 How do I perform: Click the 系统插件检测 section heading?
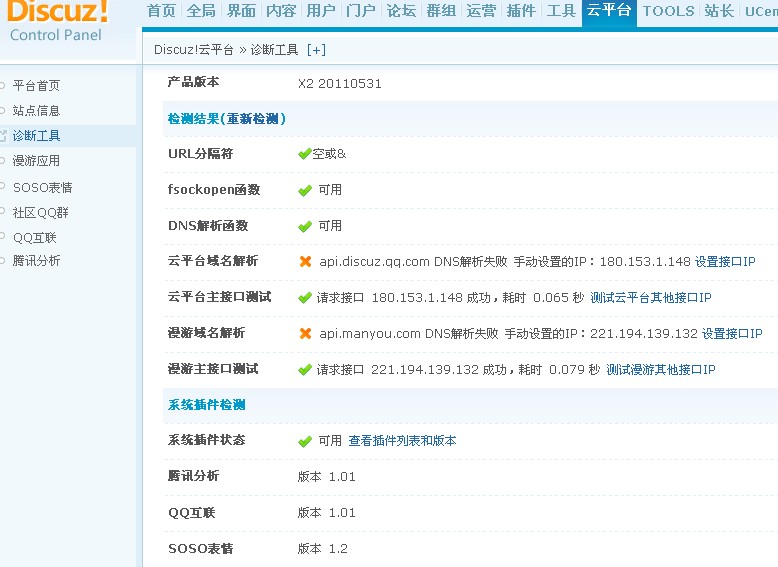click(x=206, y=405)
